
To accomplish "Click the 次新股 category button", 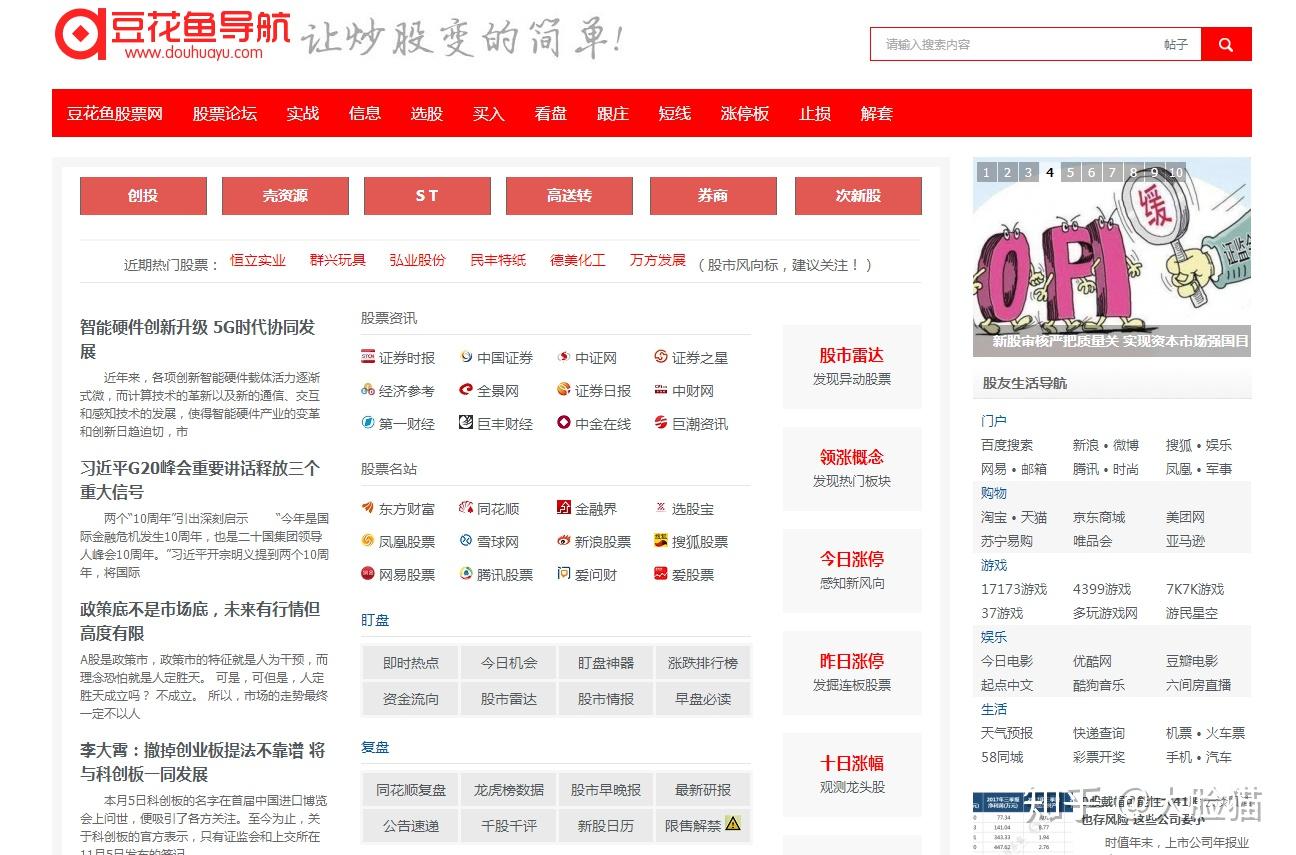I will [858, 196].
